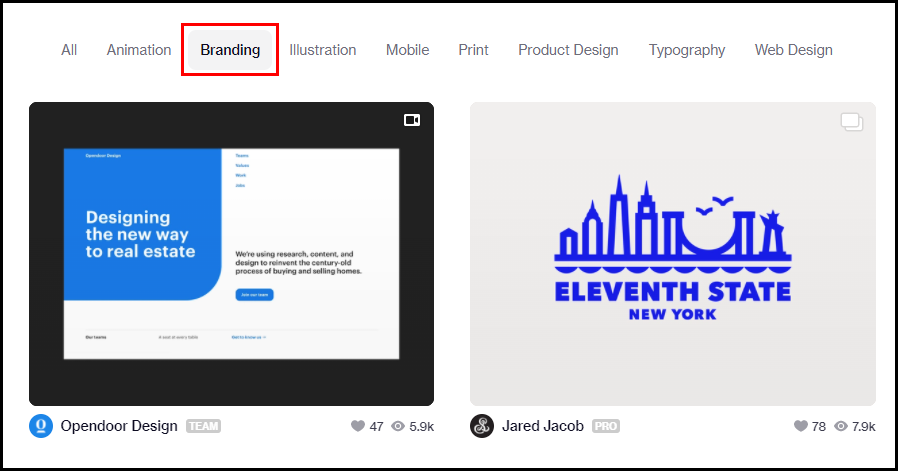Open the Web Design tab
This screenshot has height=471, width=898.
pyautogui.click(x=793, y=50)
